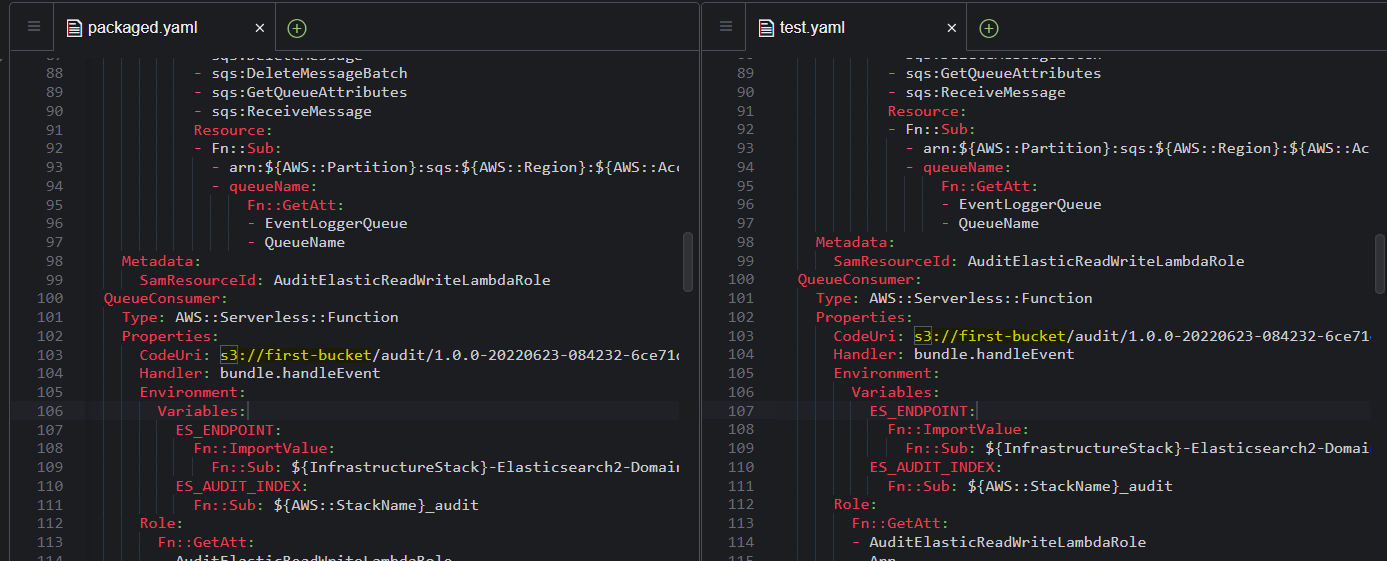1387x561 pixels.
Task: Click EventLoggerQueue in packaged.yaml
Action: pos(336,223)
